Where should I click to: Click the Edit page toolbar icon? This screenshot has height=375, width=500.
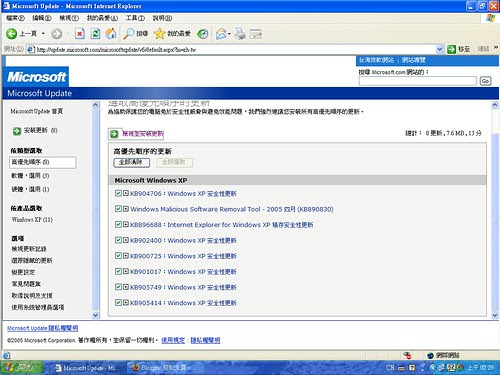coord(256,34)
